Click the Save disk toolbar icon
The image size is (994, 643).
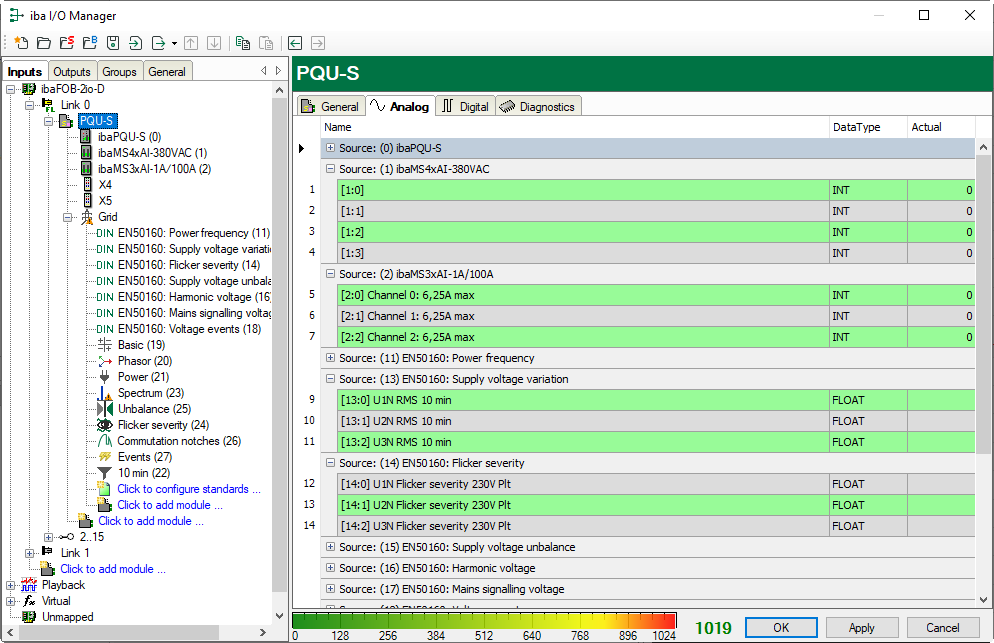(x=113, y=43)
